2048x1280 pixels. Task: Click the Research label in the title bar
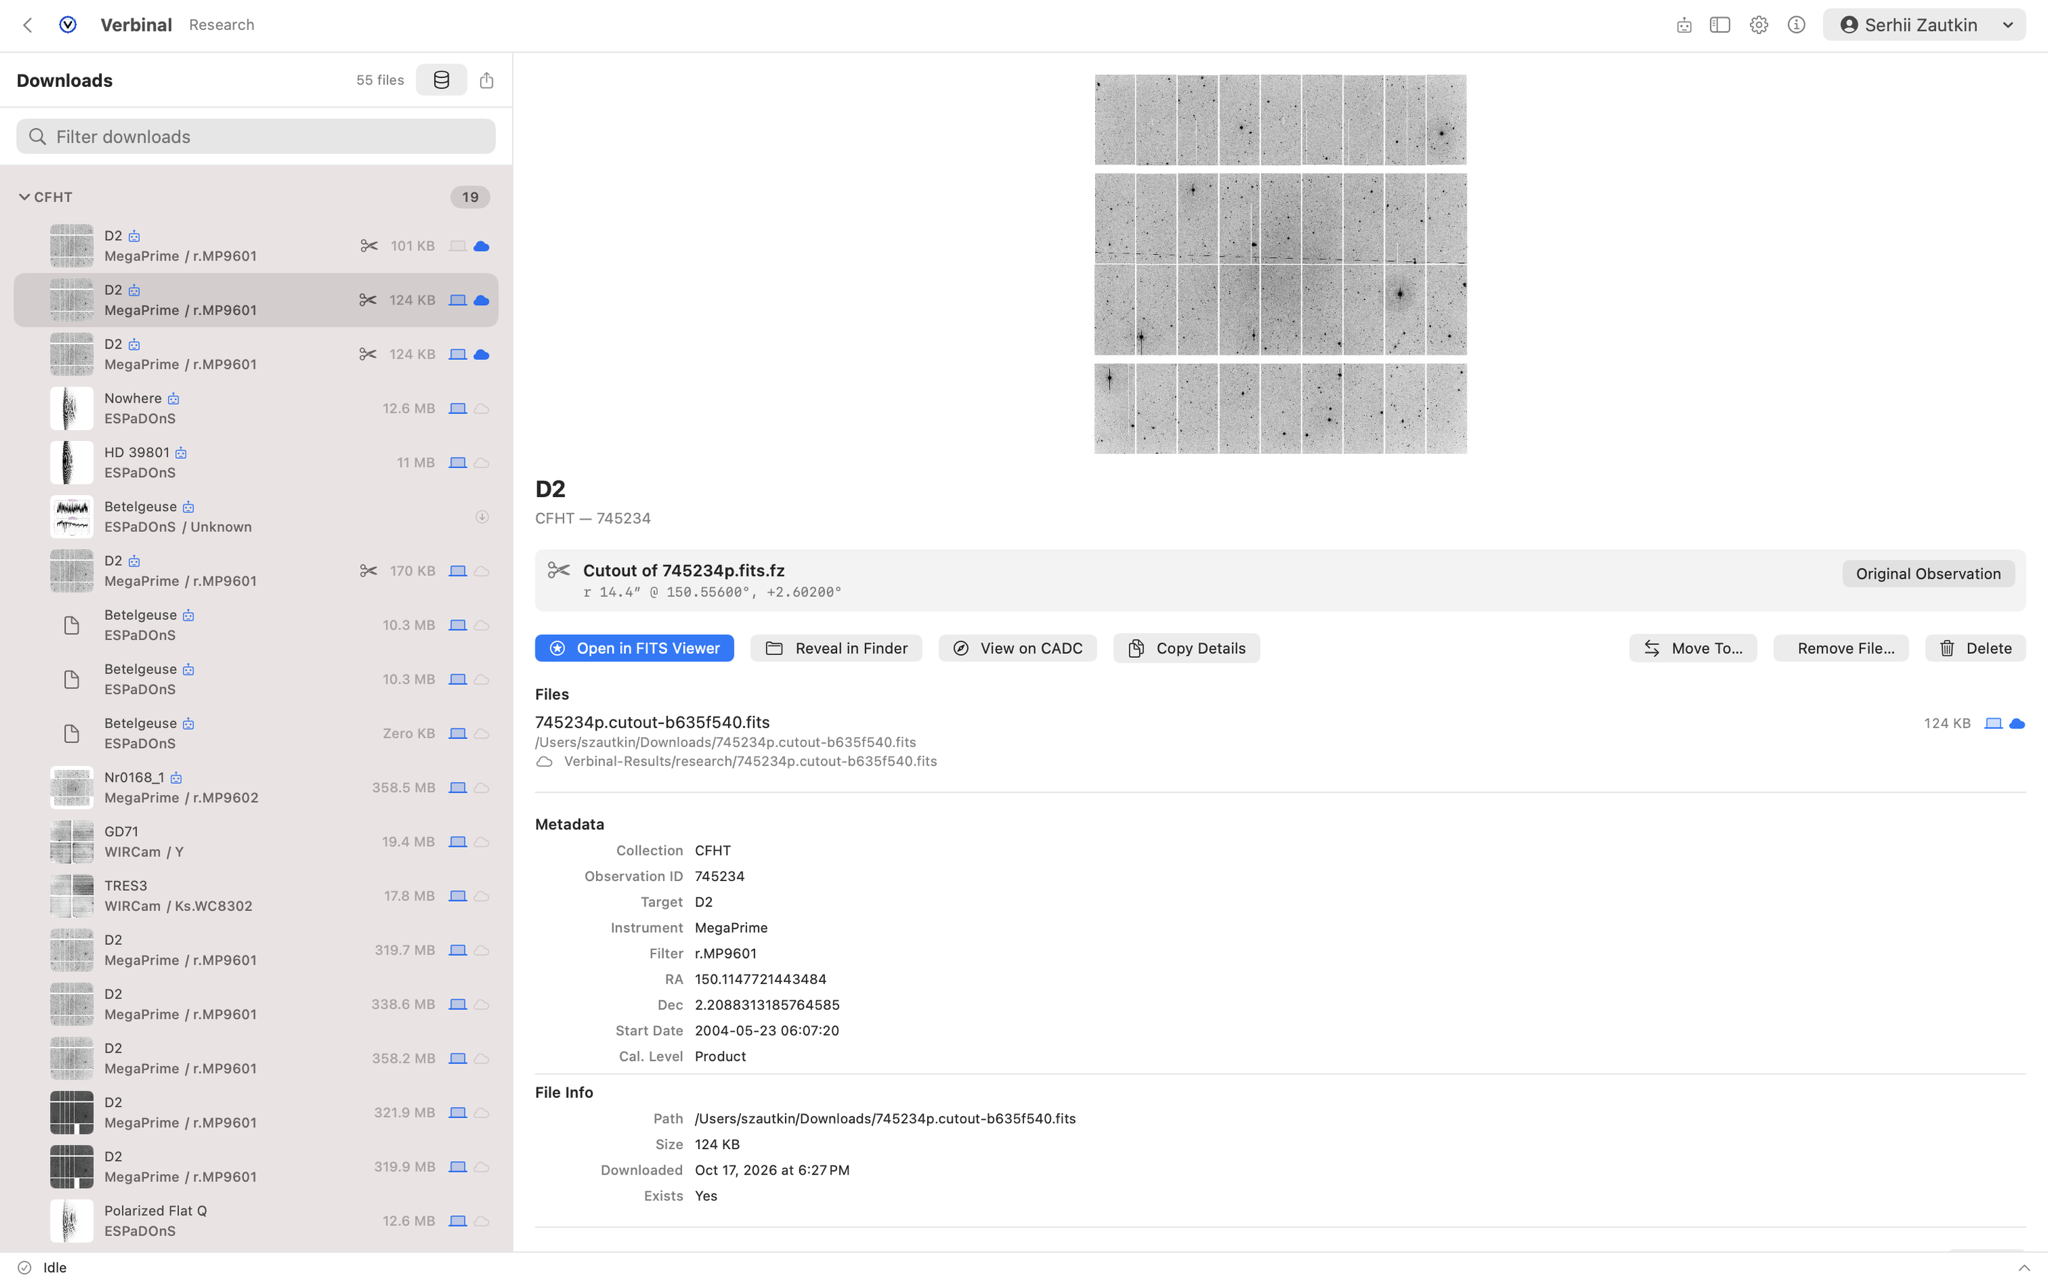(221, 25)
